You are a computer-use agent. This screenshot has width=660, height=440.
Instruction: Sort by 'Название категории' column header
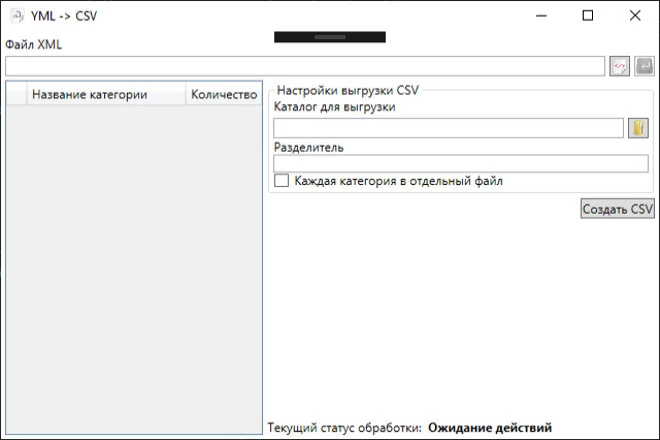pyautogui.click(x=106, y=94)
